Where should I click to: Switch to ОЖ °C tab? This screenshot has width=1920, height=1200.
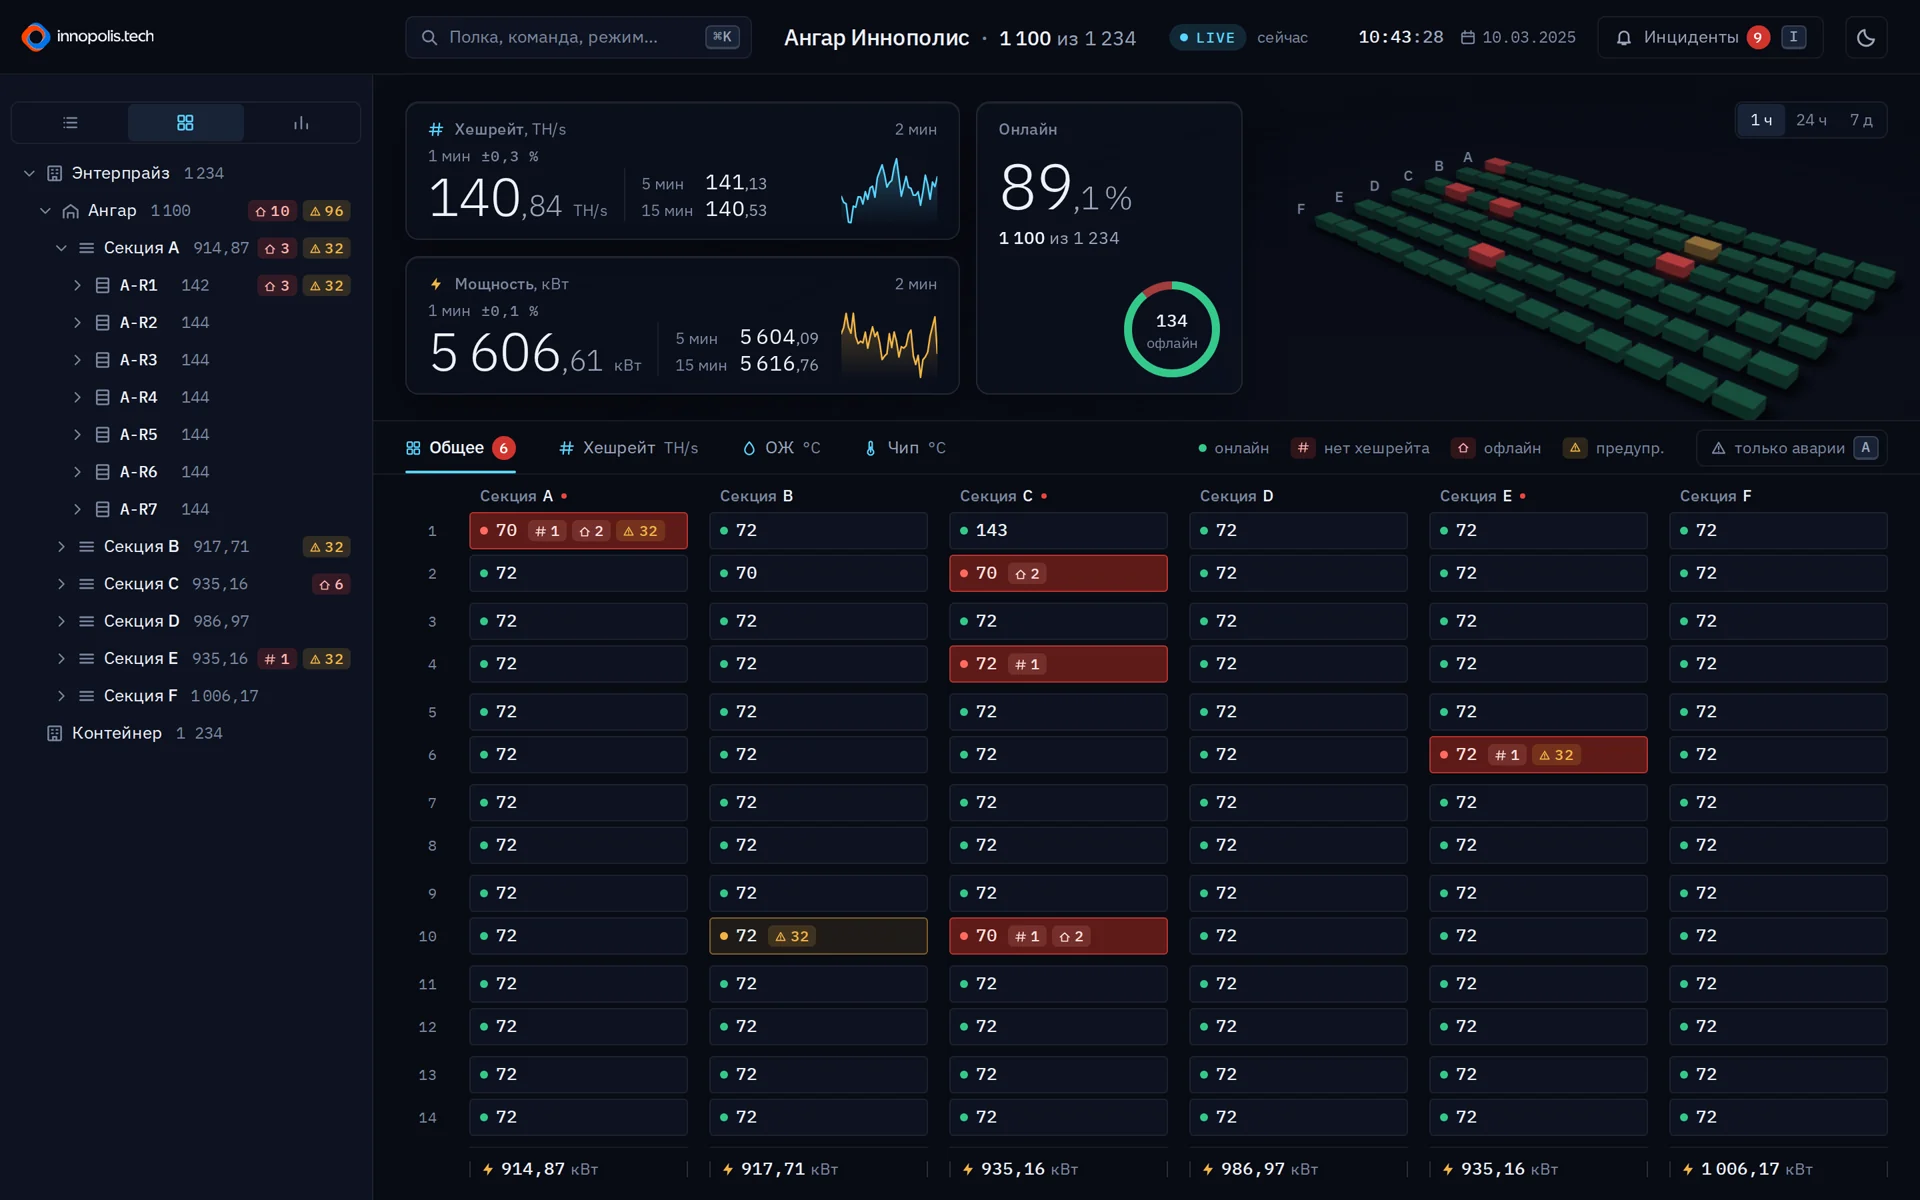tap(781, 448)
